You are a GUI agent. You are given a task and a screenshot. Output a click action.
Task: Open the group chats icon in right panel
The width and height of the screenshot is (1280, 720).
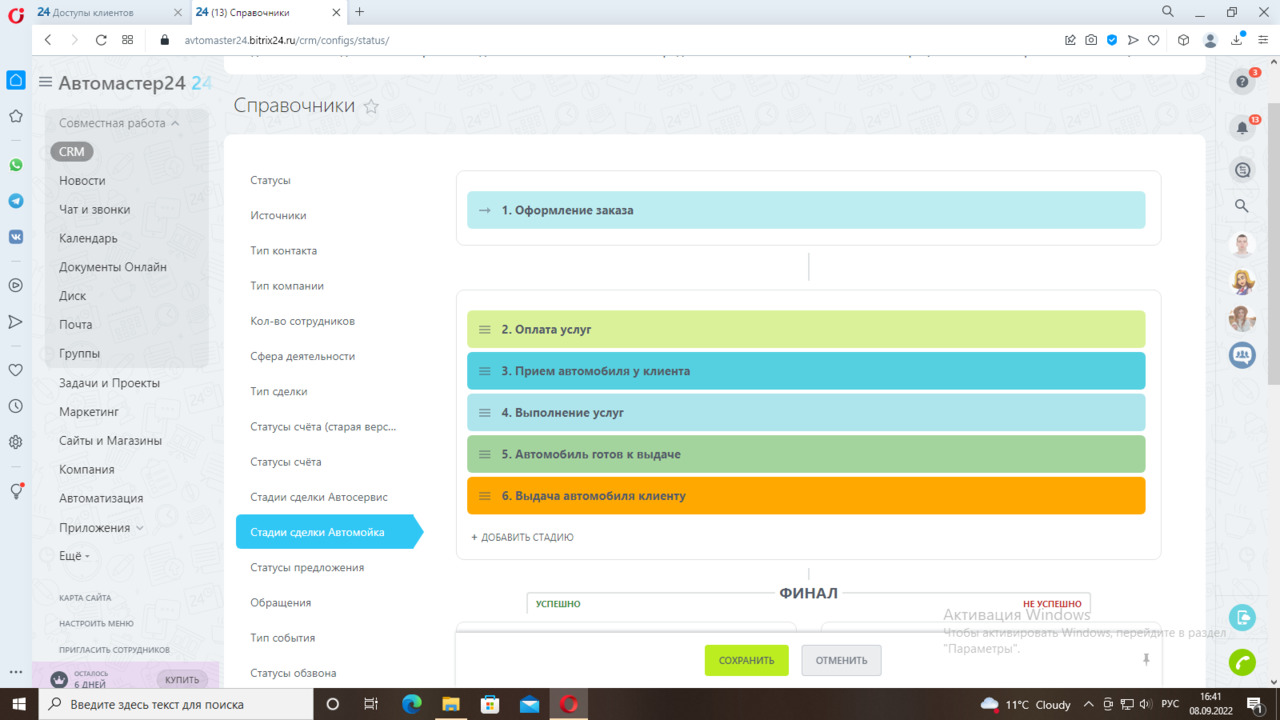click(x=1242, y=354)
